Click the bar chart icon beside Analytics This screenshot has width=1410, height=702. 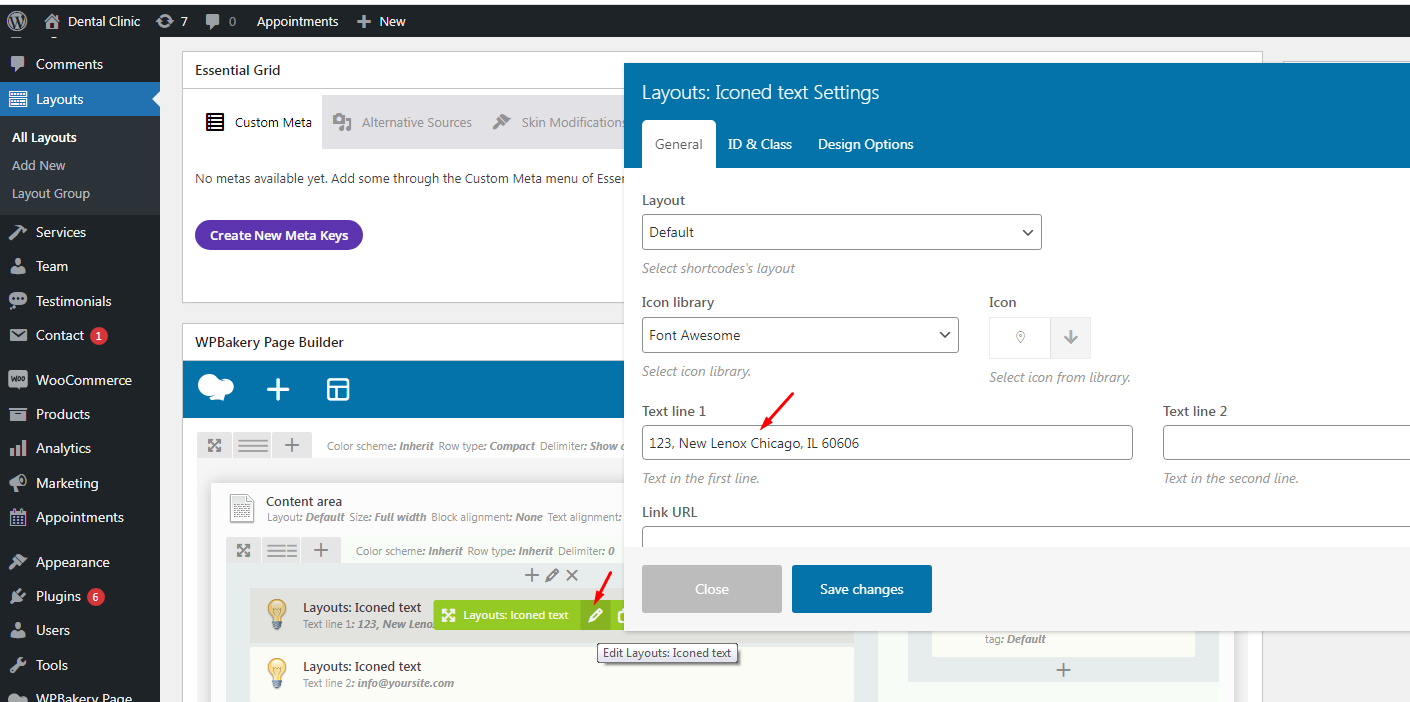pyautogui.click(x=18, y=448)
